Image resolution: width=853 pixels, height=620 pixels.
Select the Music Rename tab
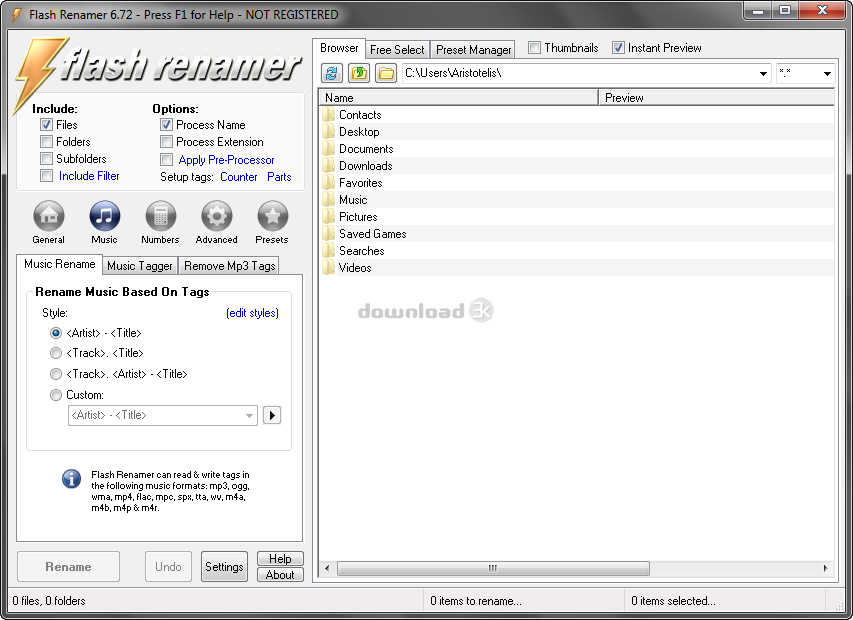[x=59, y=264]
